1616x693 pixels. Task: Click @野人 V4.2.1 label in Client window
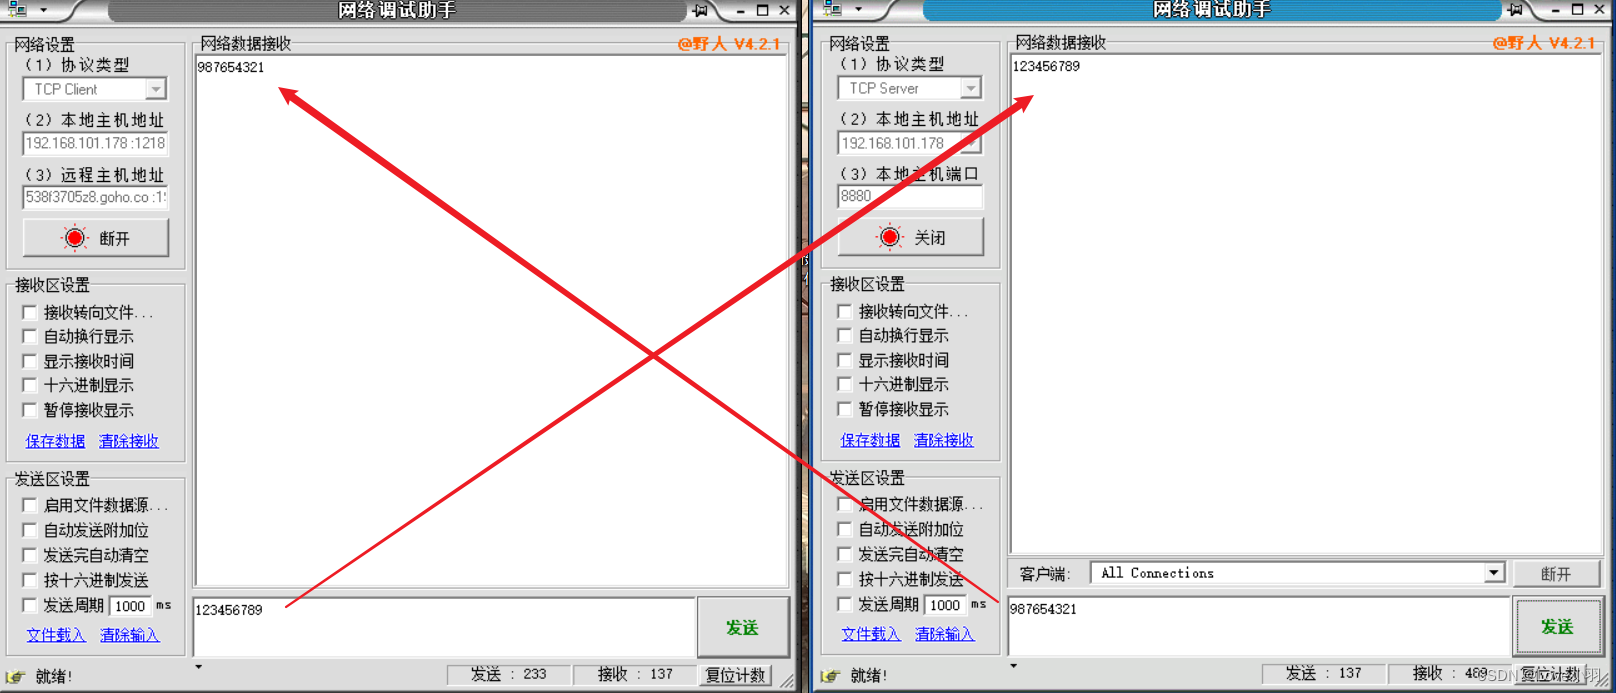728,44
